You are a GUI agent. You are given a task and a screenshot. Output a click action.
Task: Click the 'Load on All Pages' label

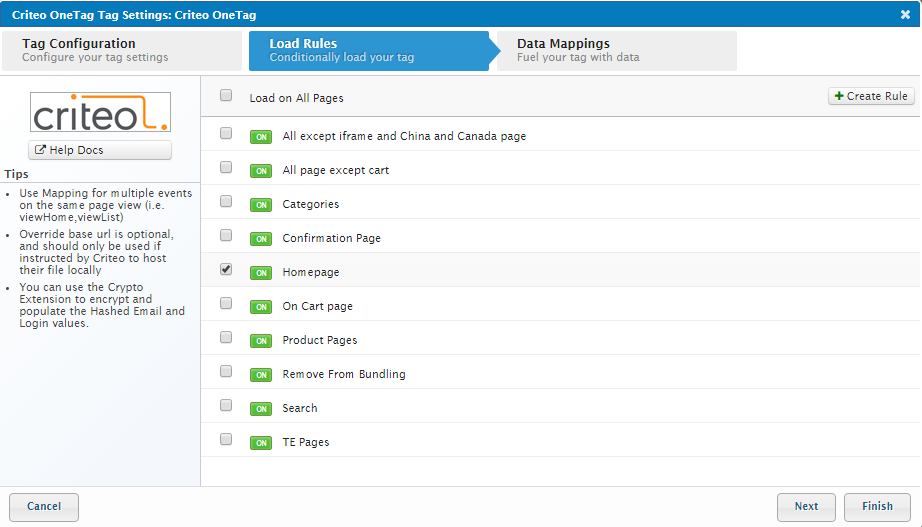coord(296,98)
